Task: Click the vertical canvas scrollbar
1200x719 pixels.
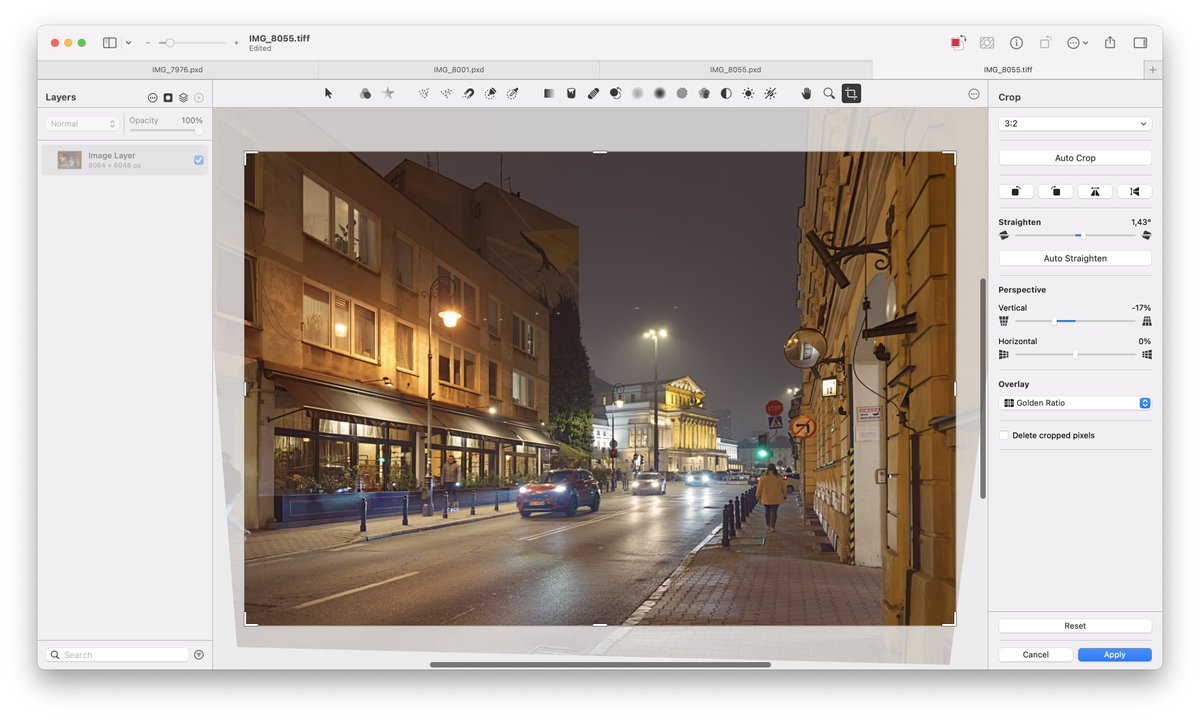Action: point(982,388)
